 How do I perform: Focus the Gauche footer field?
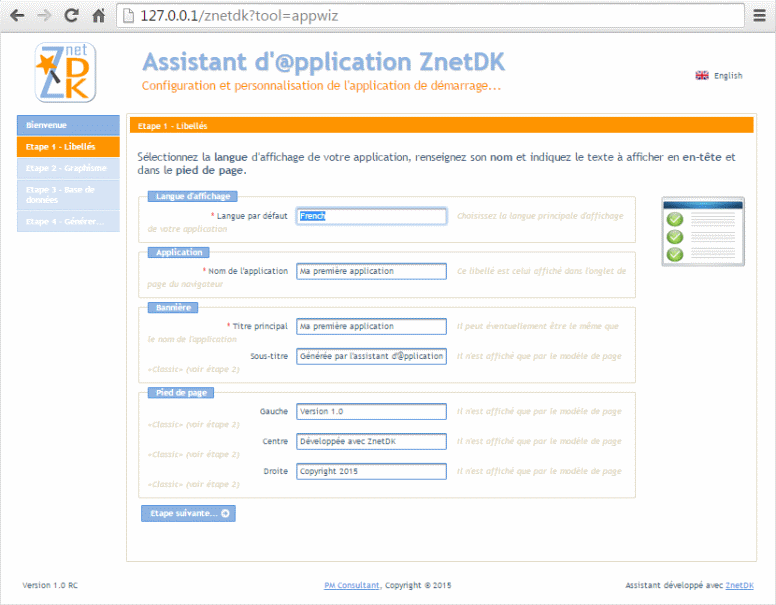point(371,411)
